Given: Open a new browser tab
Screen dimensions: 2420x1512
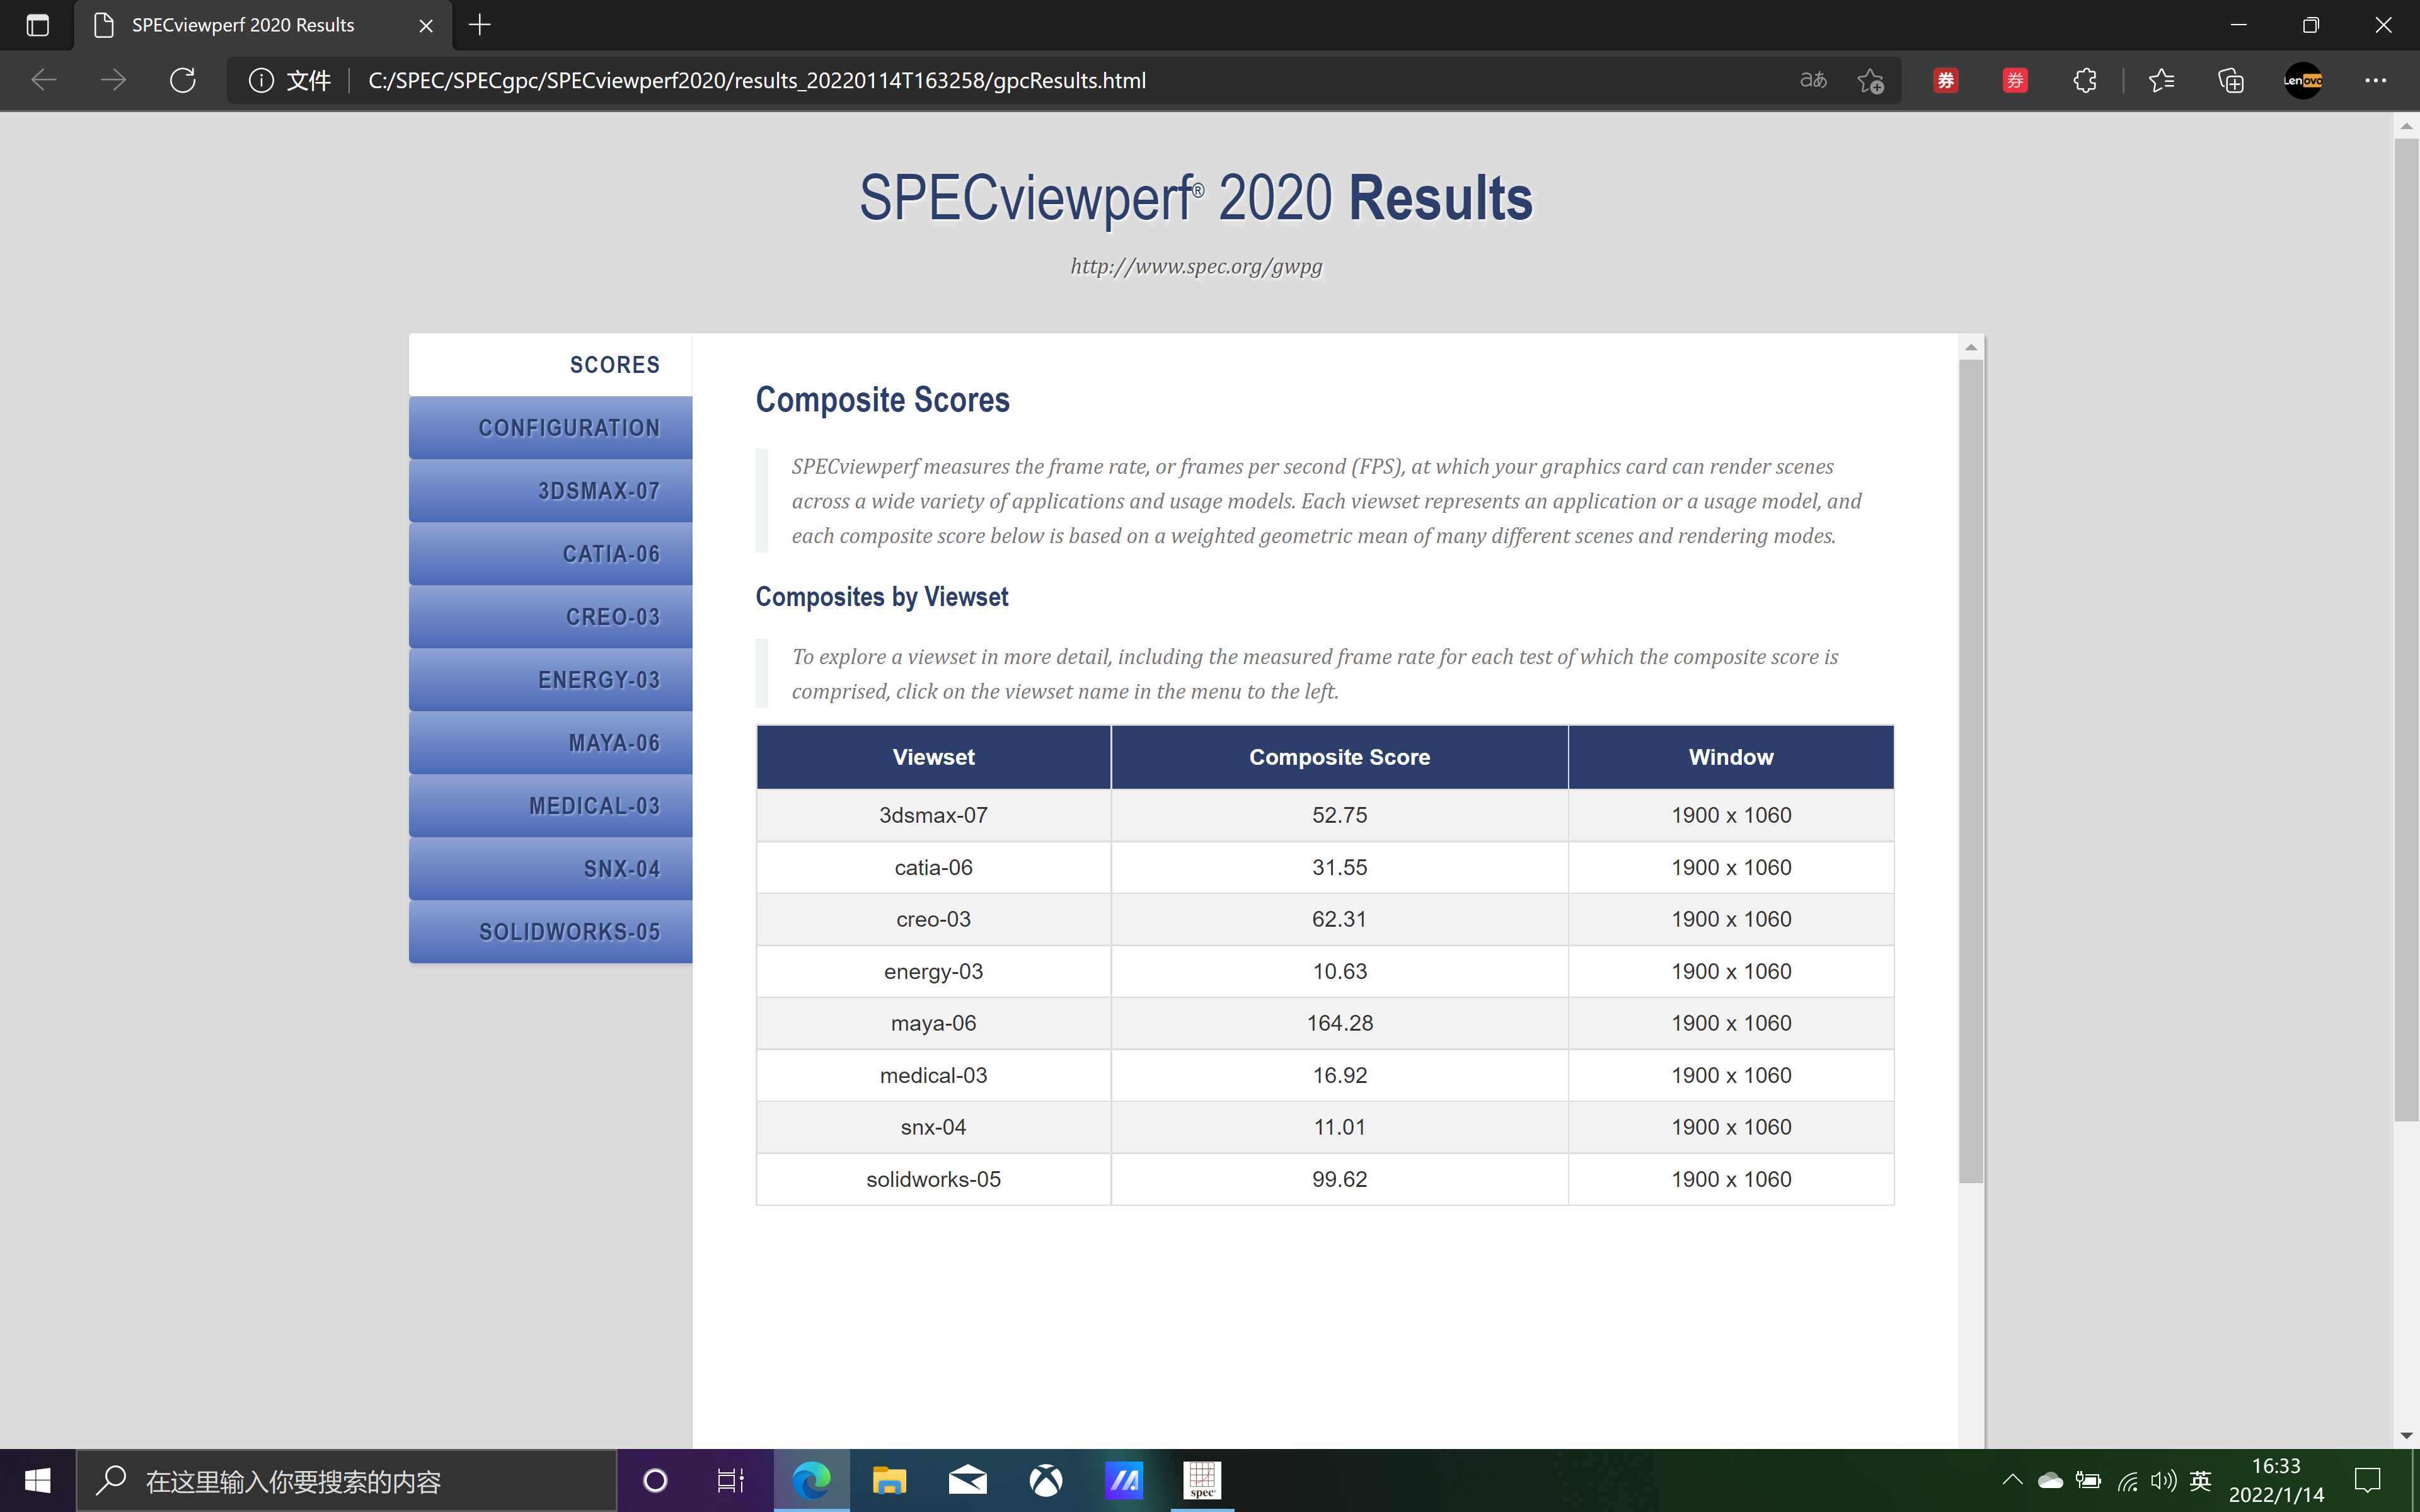Looking at the screenshot, I should (480, 25).
